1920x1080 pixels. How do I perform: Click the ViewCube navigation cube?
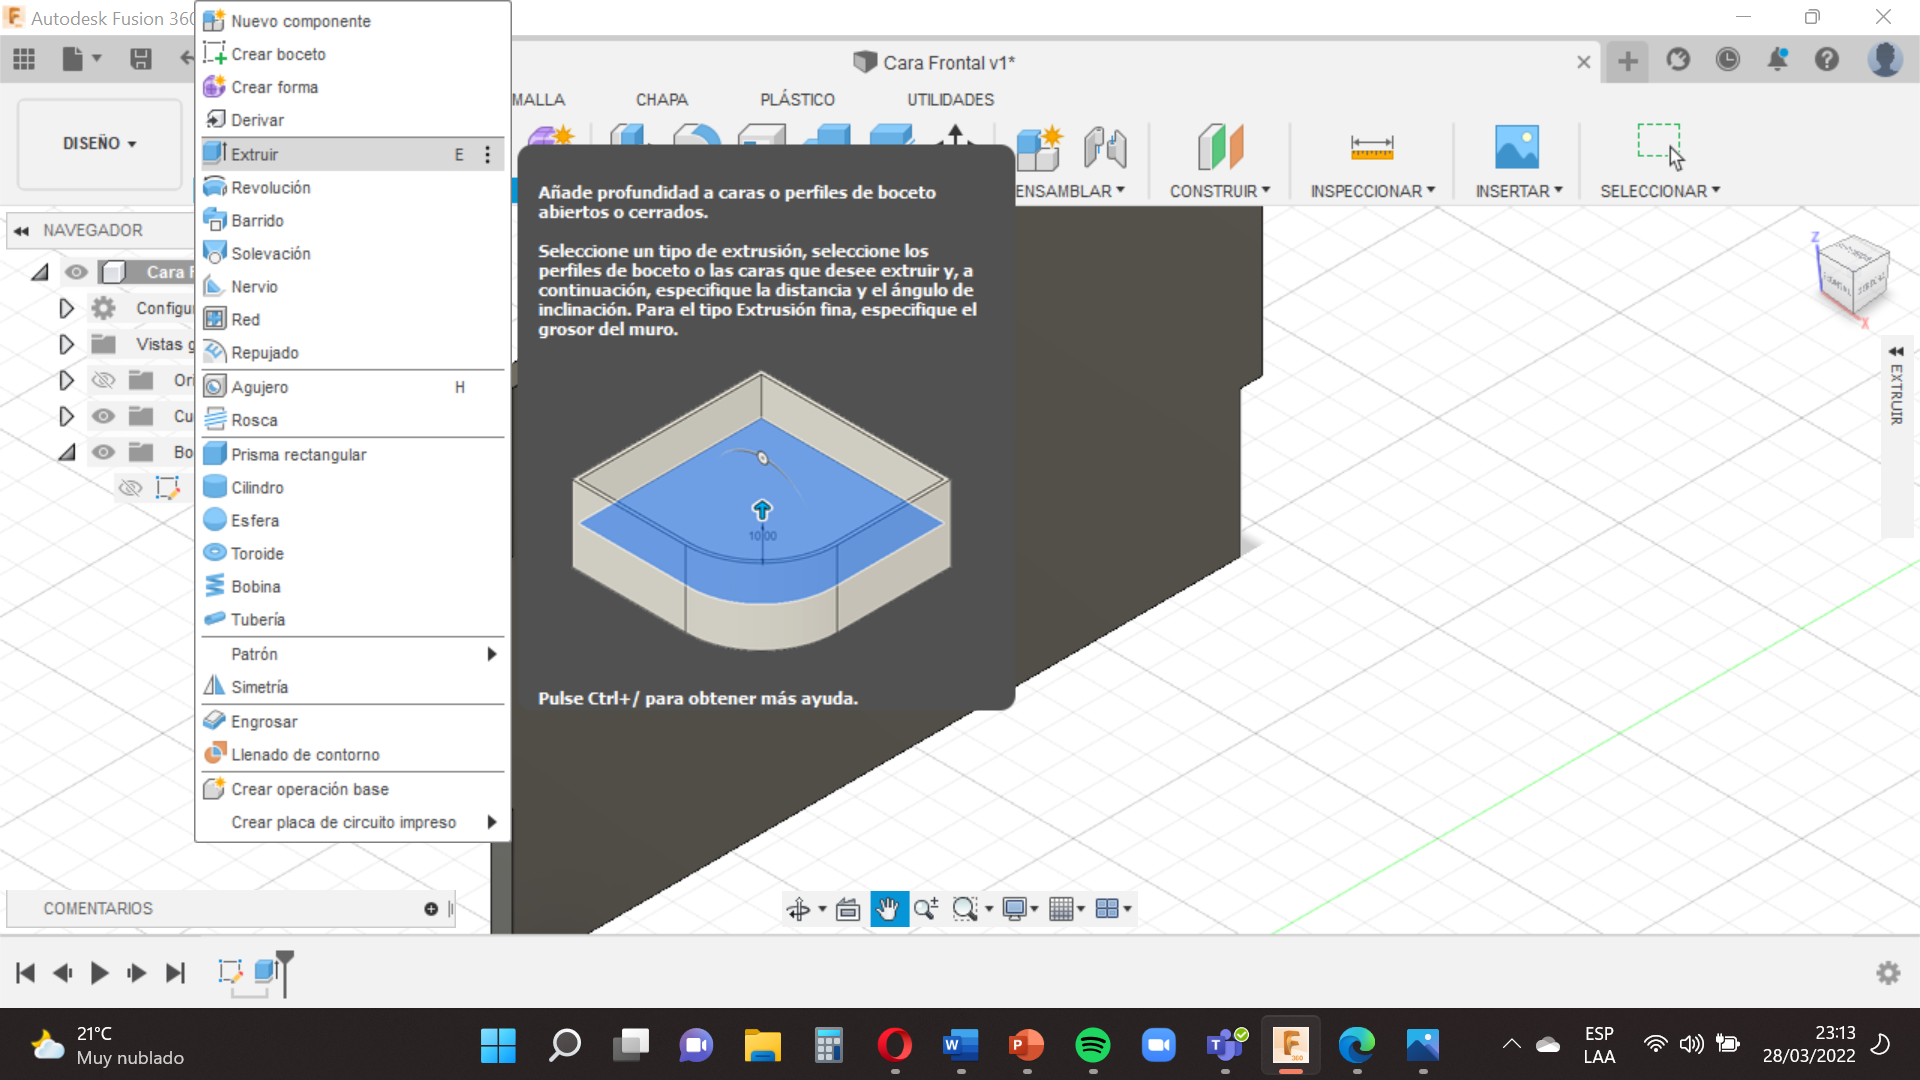[1853, 276]
